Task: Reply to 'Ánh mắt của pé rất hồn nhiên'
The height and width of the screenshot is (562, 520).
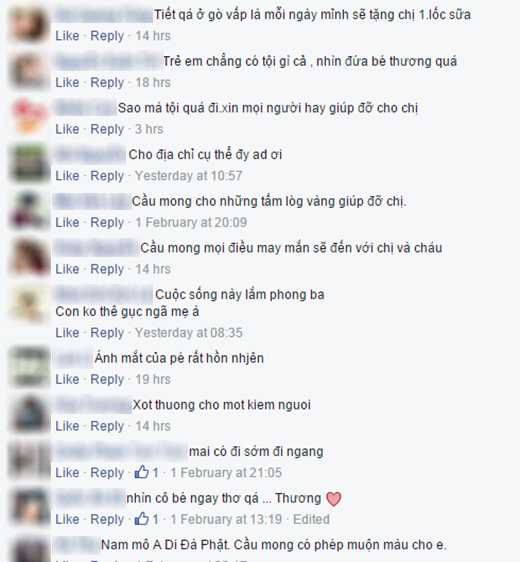Action: pos(107,379)
